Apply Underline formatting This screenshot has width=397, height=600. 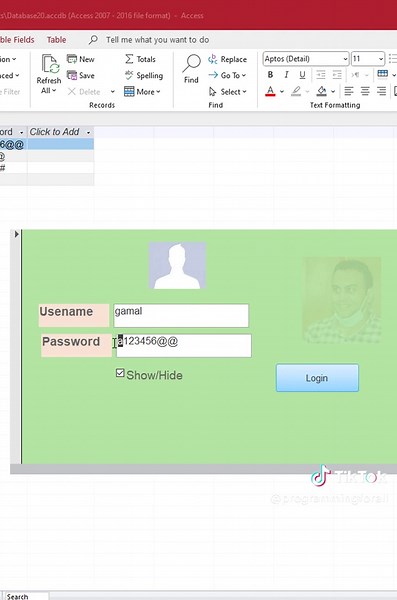click(302, 75)
